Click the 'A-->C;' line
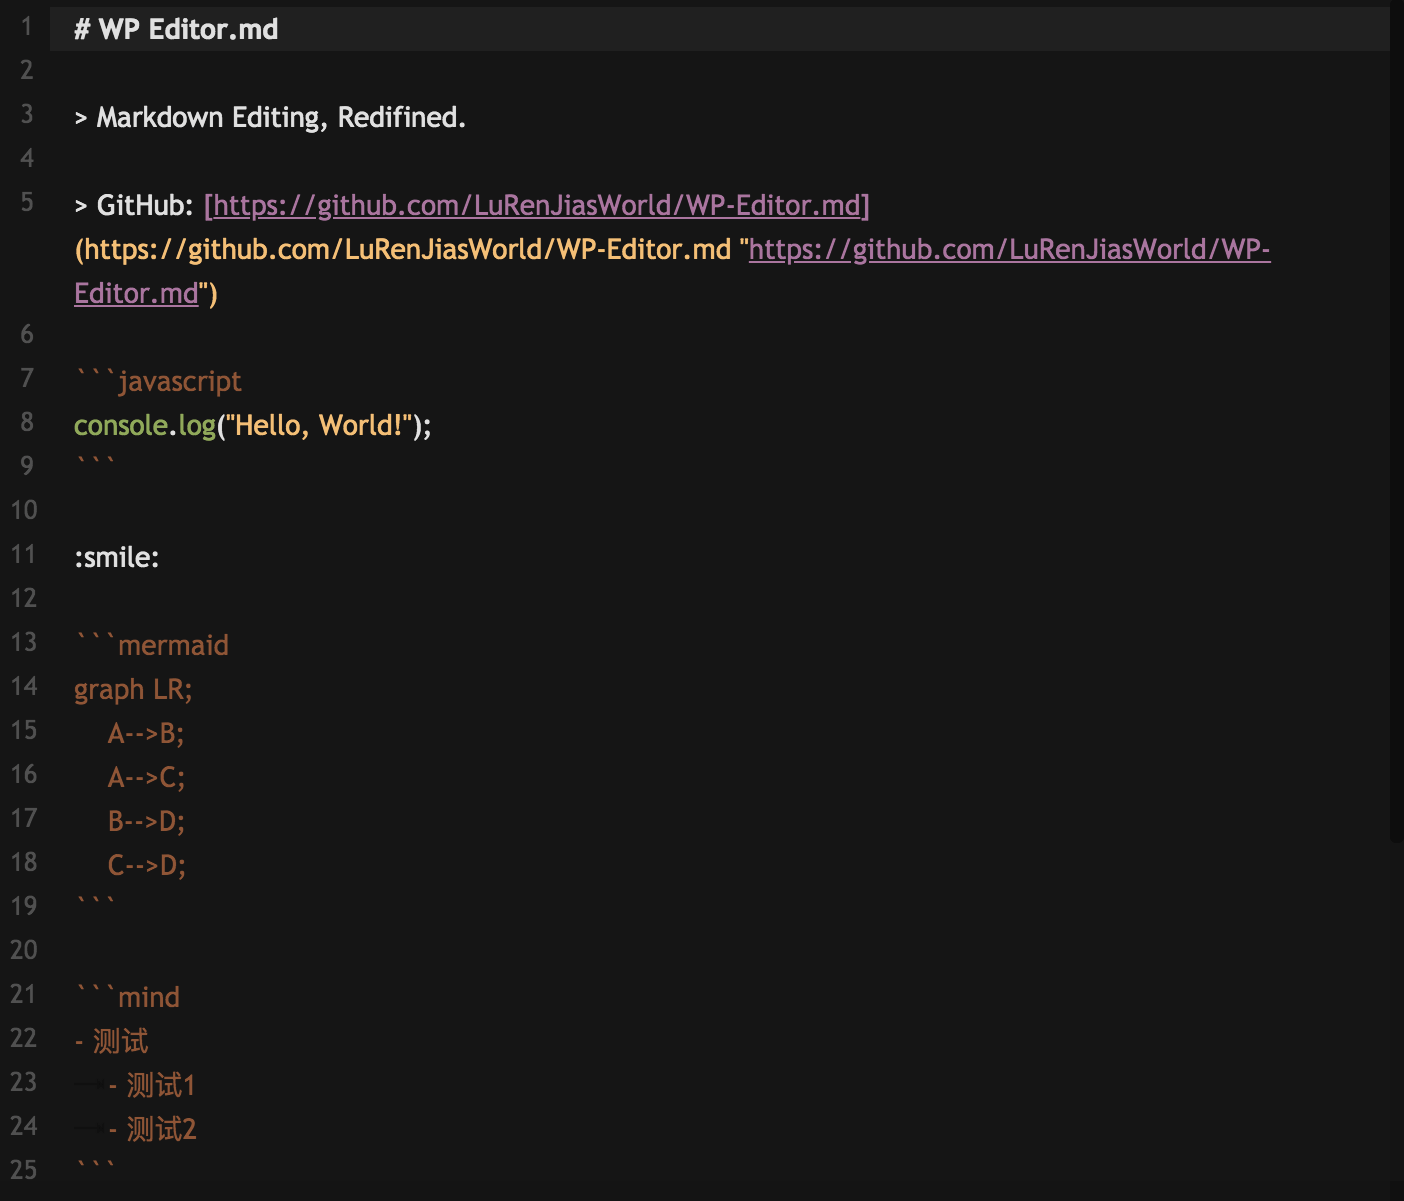 click(x=146, y=778)
